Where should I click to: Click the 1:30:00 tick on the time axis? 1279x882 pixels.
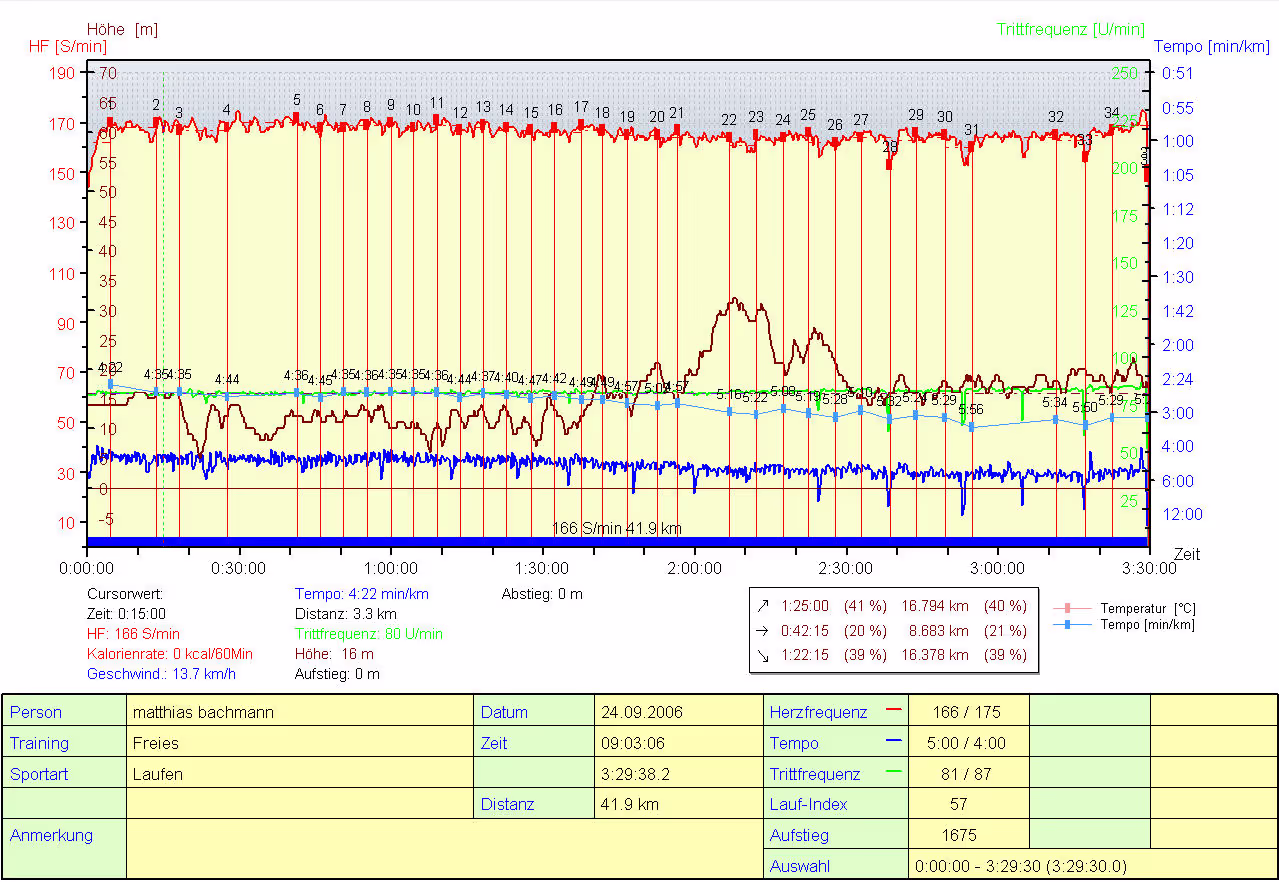pyautogui.click(x=543, y=568)
